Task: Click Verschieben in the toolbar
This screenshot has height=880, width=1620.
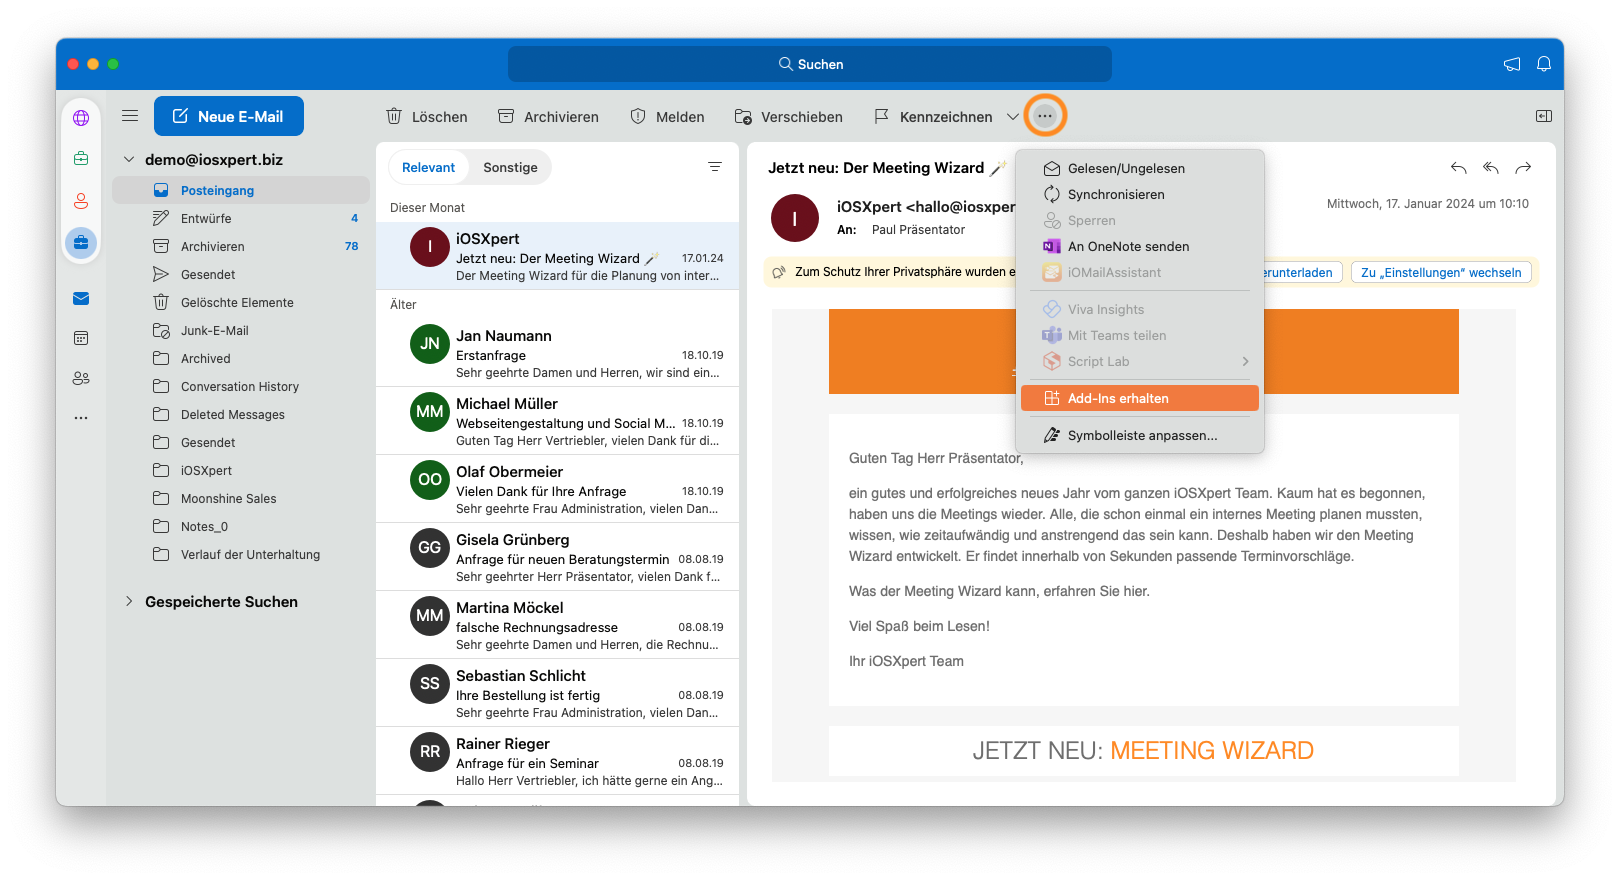Action: pos(788,117)
